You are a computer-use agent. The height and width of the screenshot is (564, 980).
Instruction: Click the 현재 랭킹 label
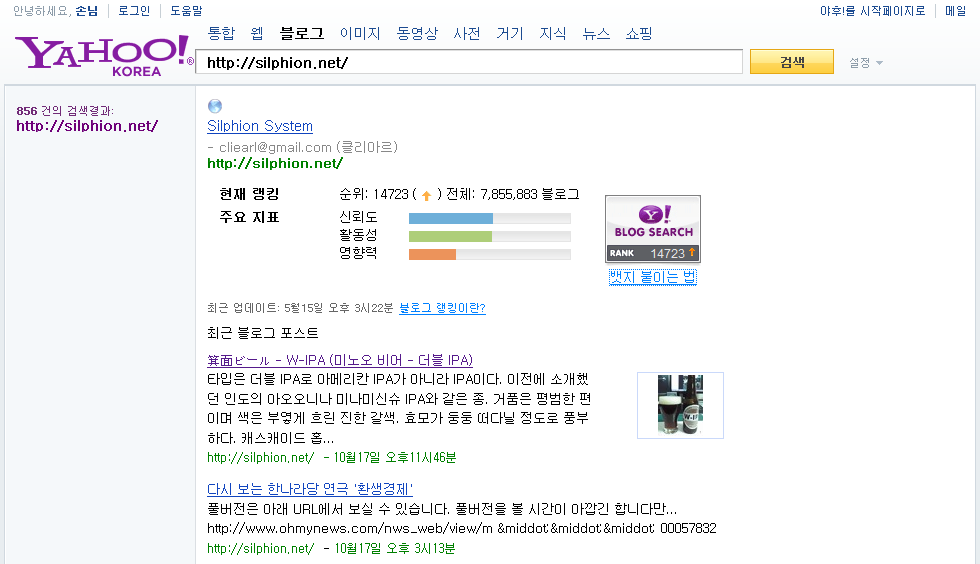pos(249,194)
